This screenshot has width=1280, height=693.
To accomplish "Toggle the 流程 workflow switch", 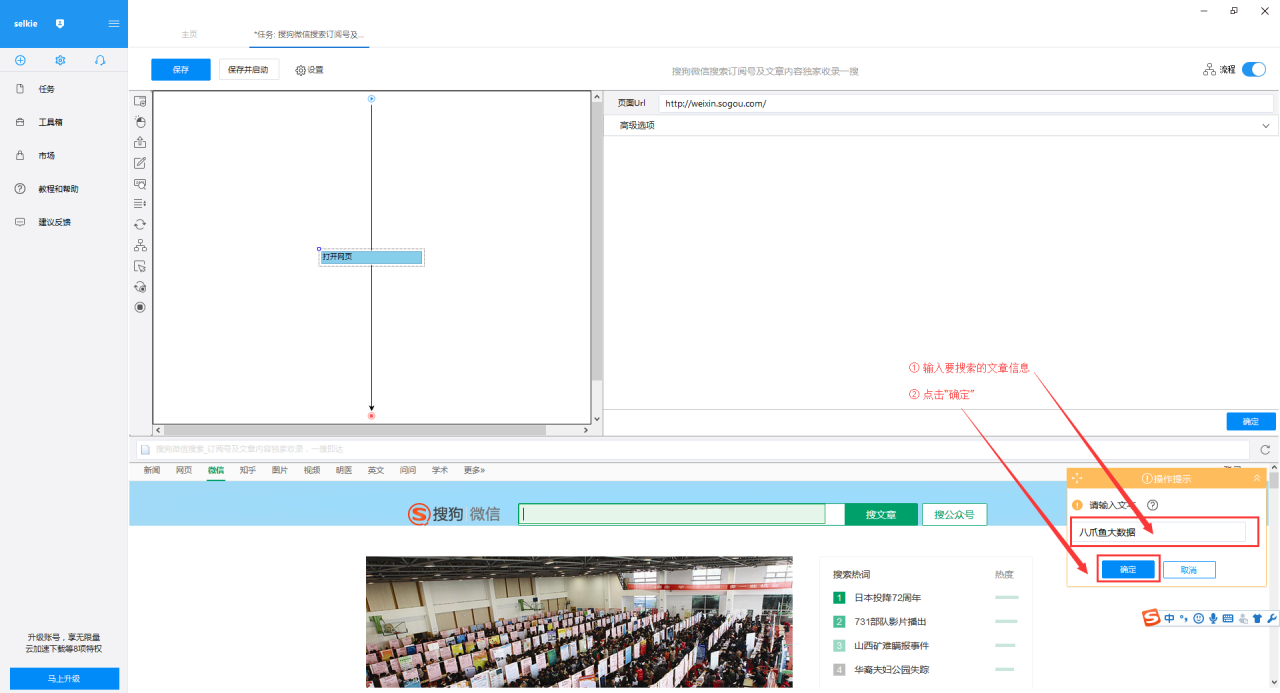I will tap(1253, 70).
